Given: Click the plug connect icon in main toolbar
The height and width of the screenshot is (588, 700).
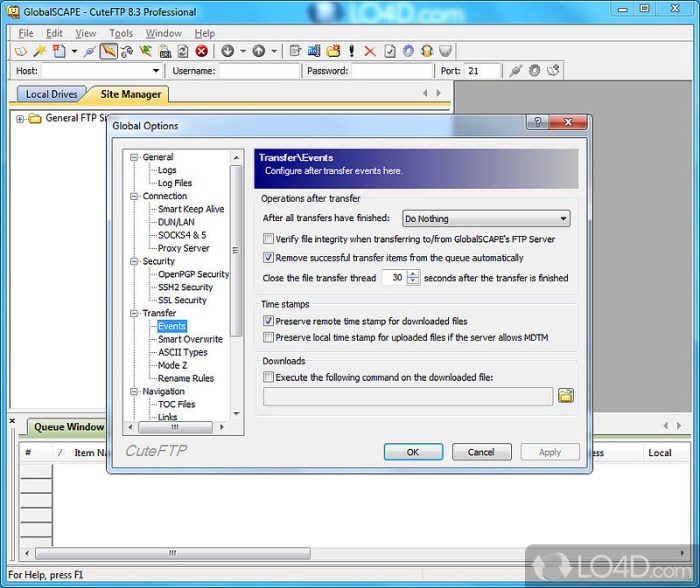Looking at the screenshot, I should 89,51.
